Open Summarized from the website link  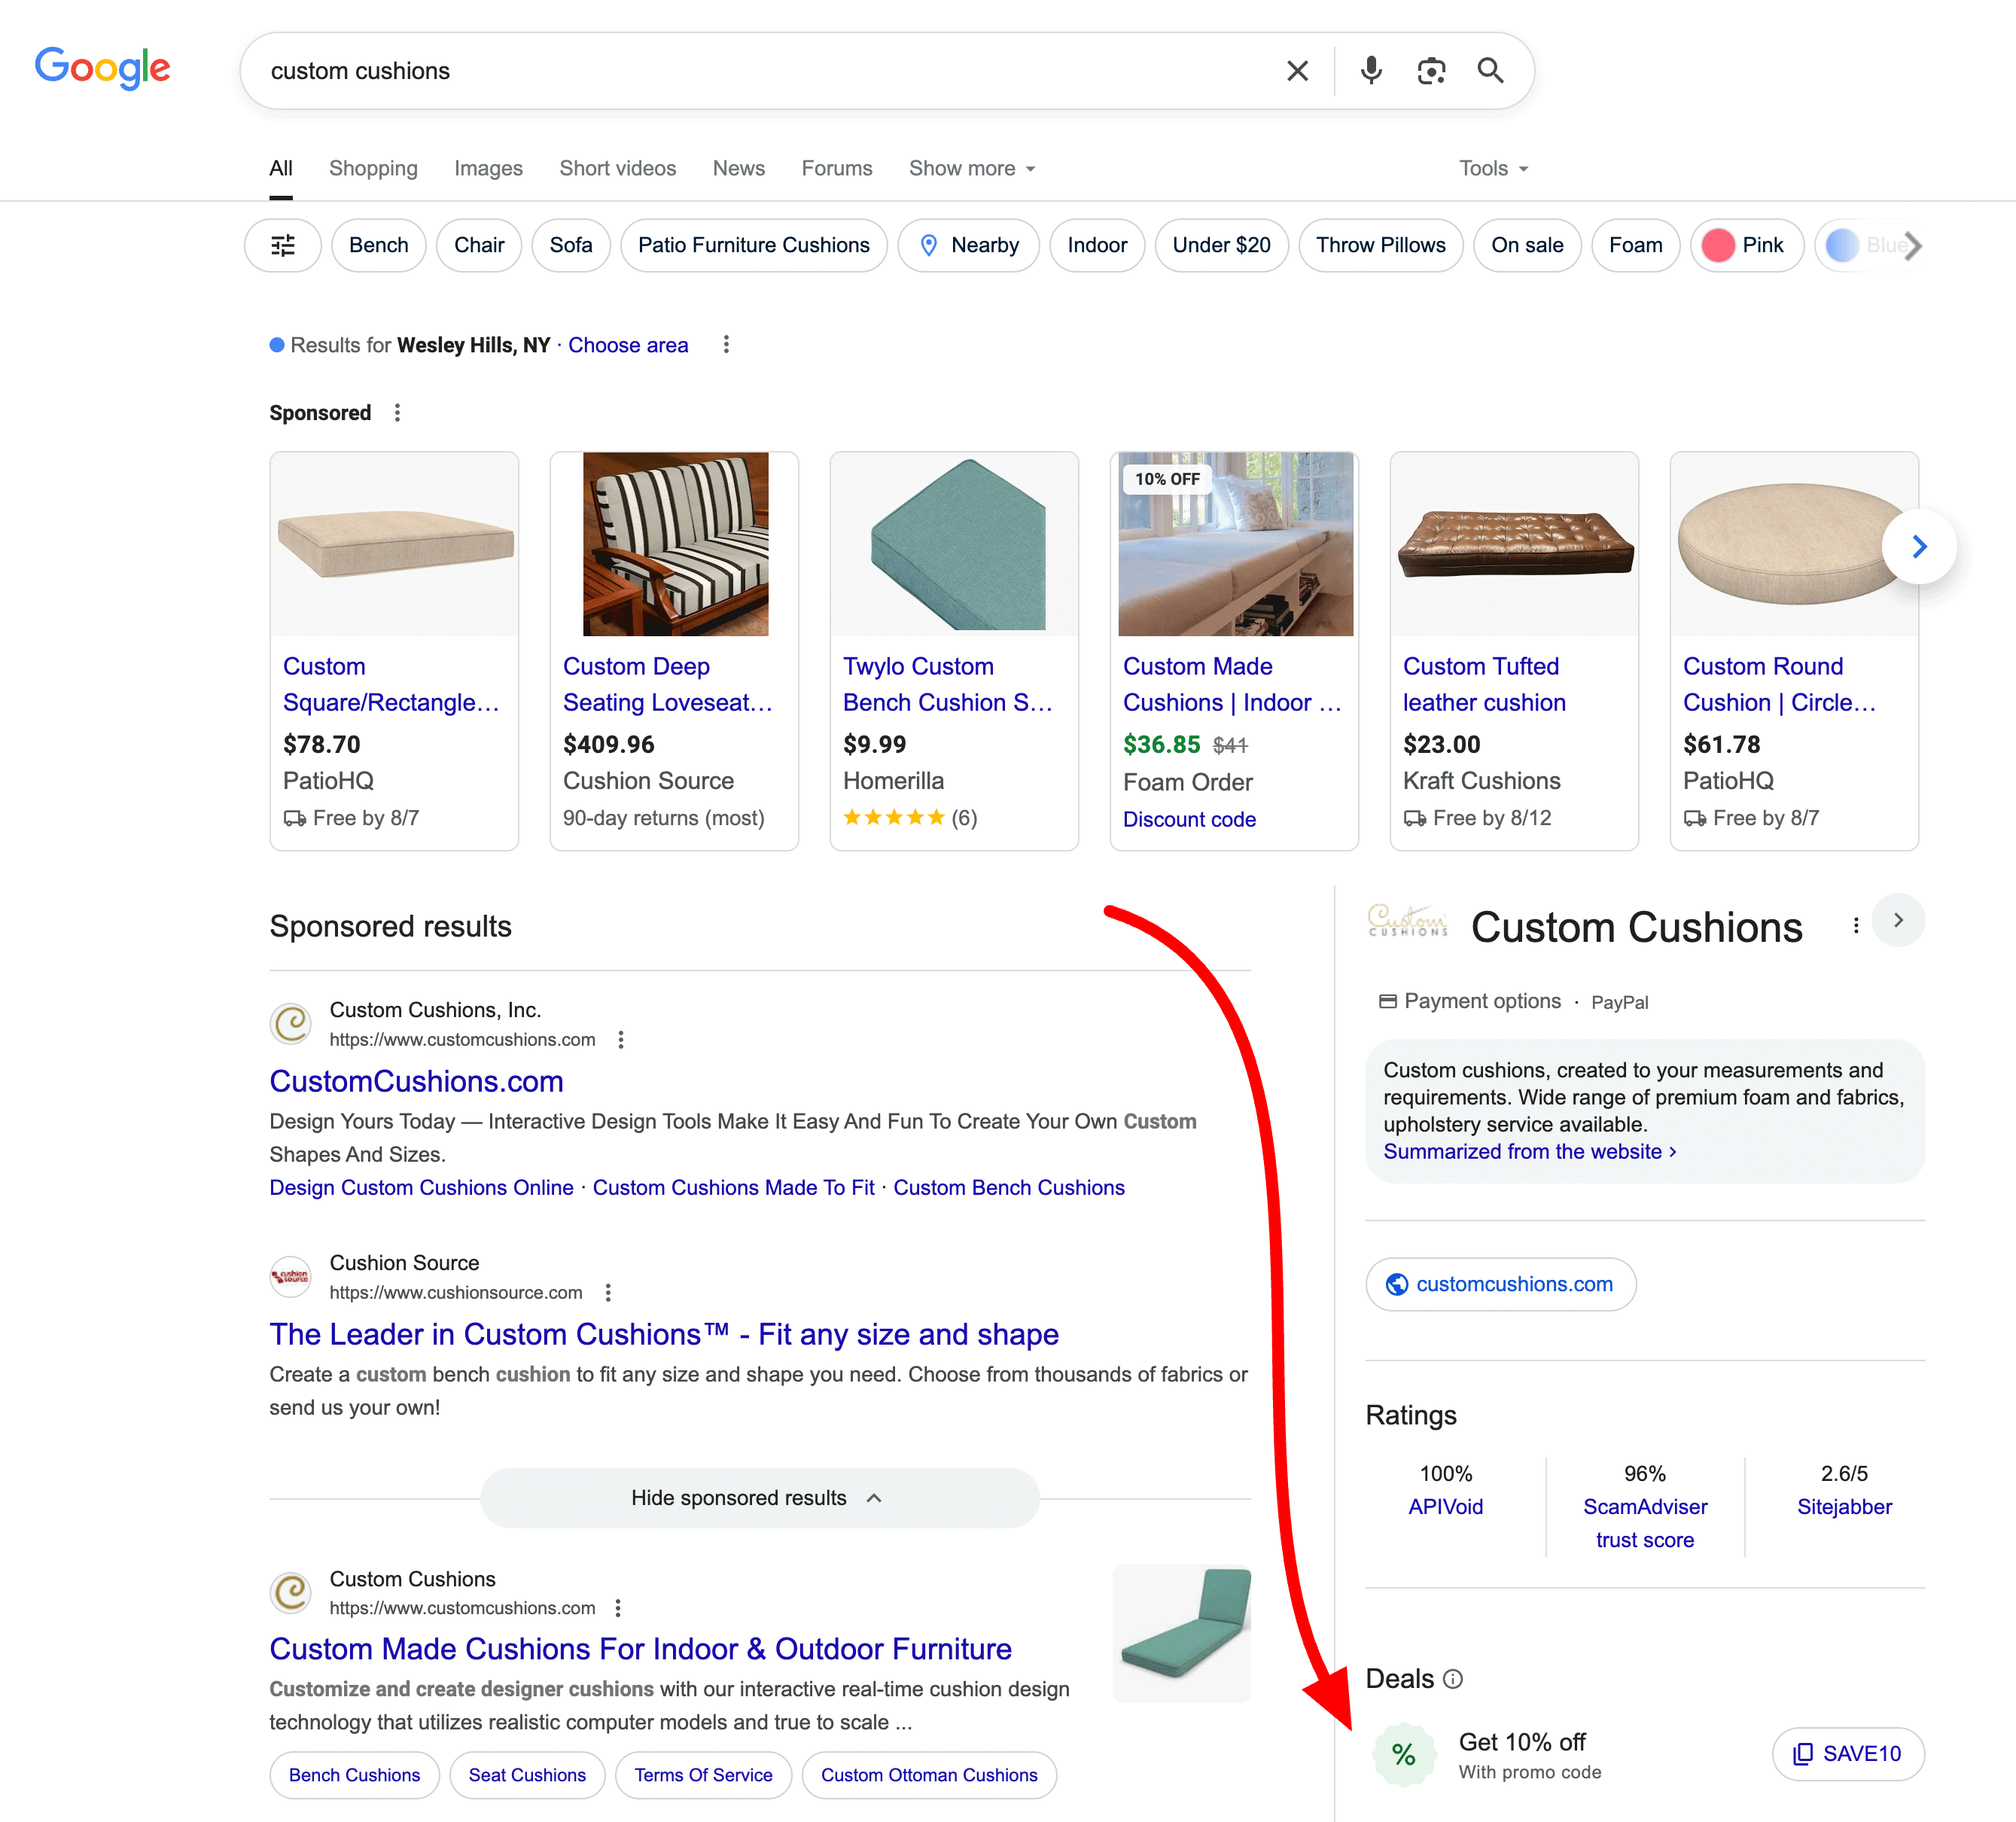1530,1152
